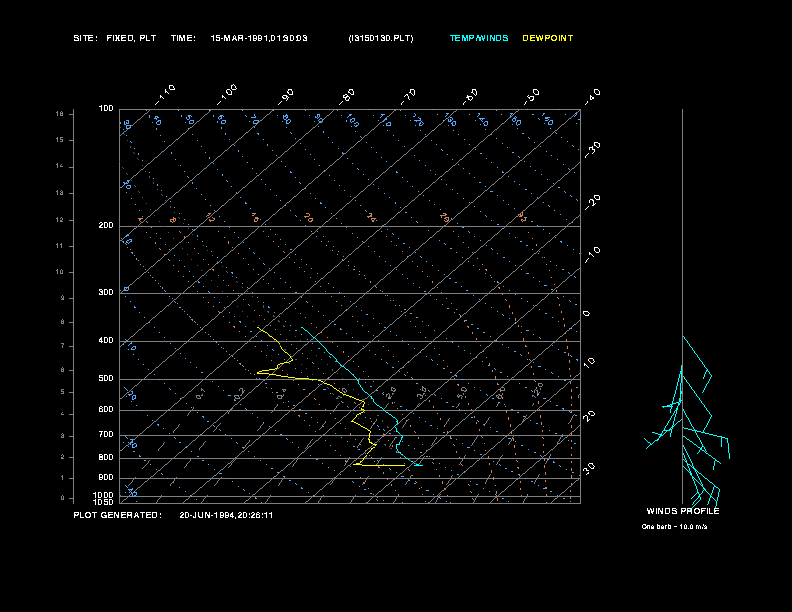Click the -30 isotherm label on the right axis

coord(593,149)
